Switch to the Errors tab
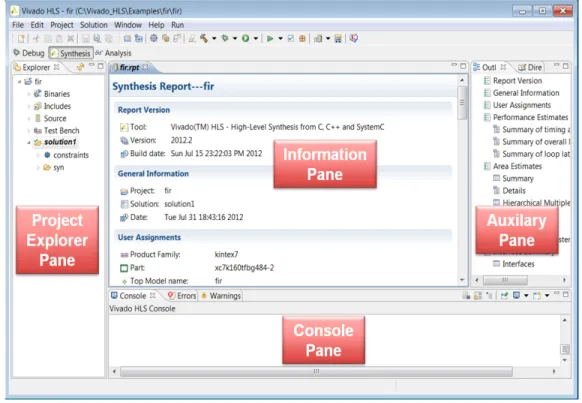 click(x=182, y=296)
